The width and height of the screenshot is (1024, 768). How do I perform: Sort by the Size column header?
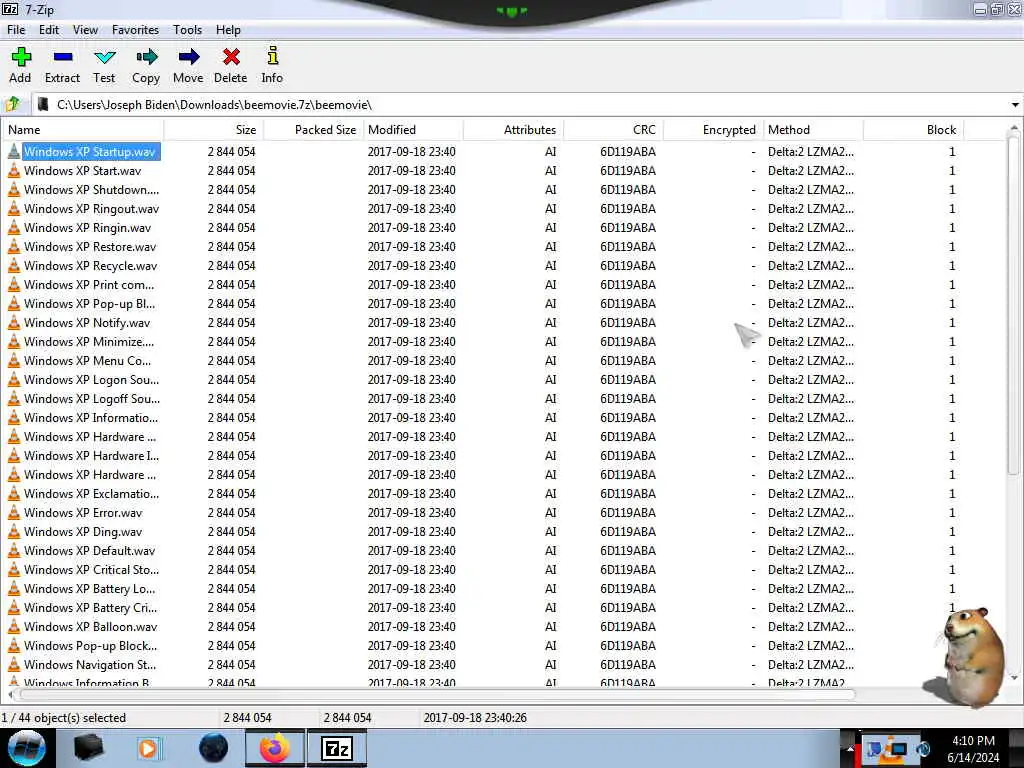(x=214, y=130)
